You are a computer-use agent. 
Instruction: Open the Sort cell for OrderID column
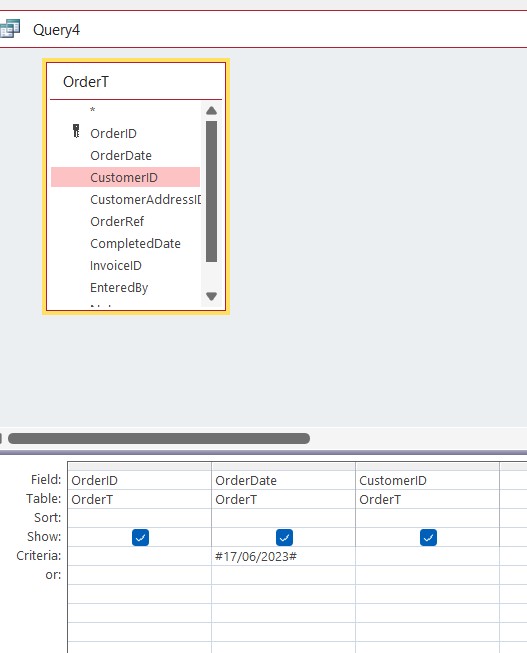click(140, 518)
